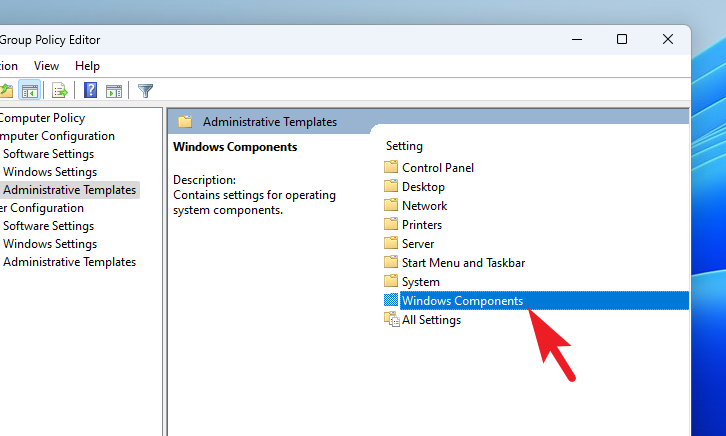Screen dimensions: 726x436
Task: Click the Printers folder icon
Action: pyautogui.click(x=391, y=224)
